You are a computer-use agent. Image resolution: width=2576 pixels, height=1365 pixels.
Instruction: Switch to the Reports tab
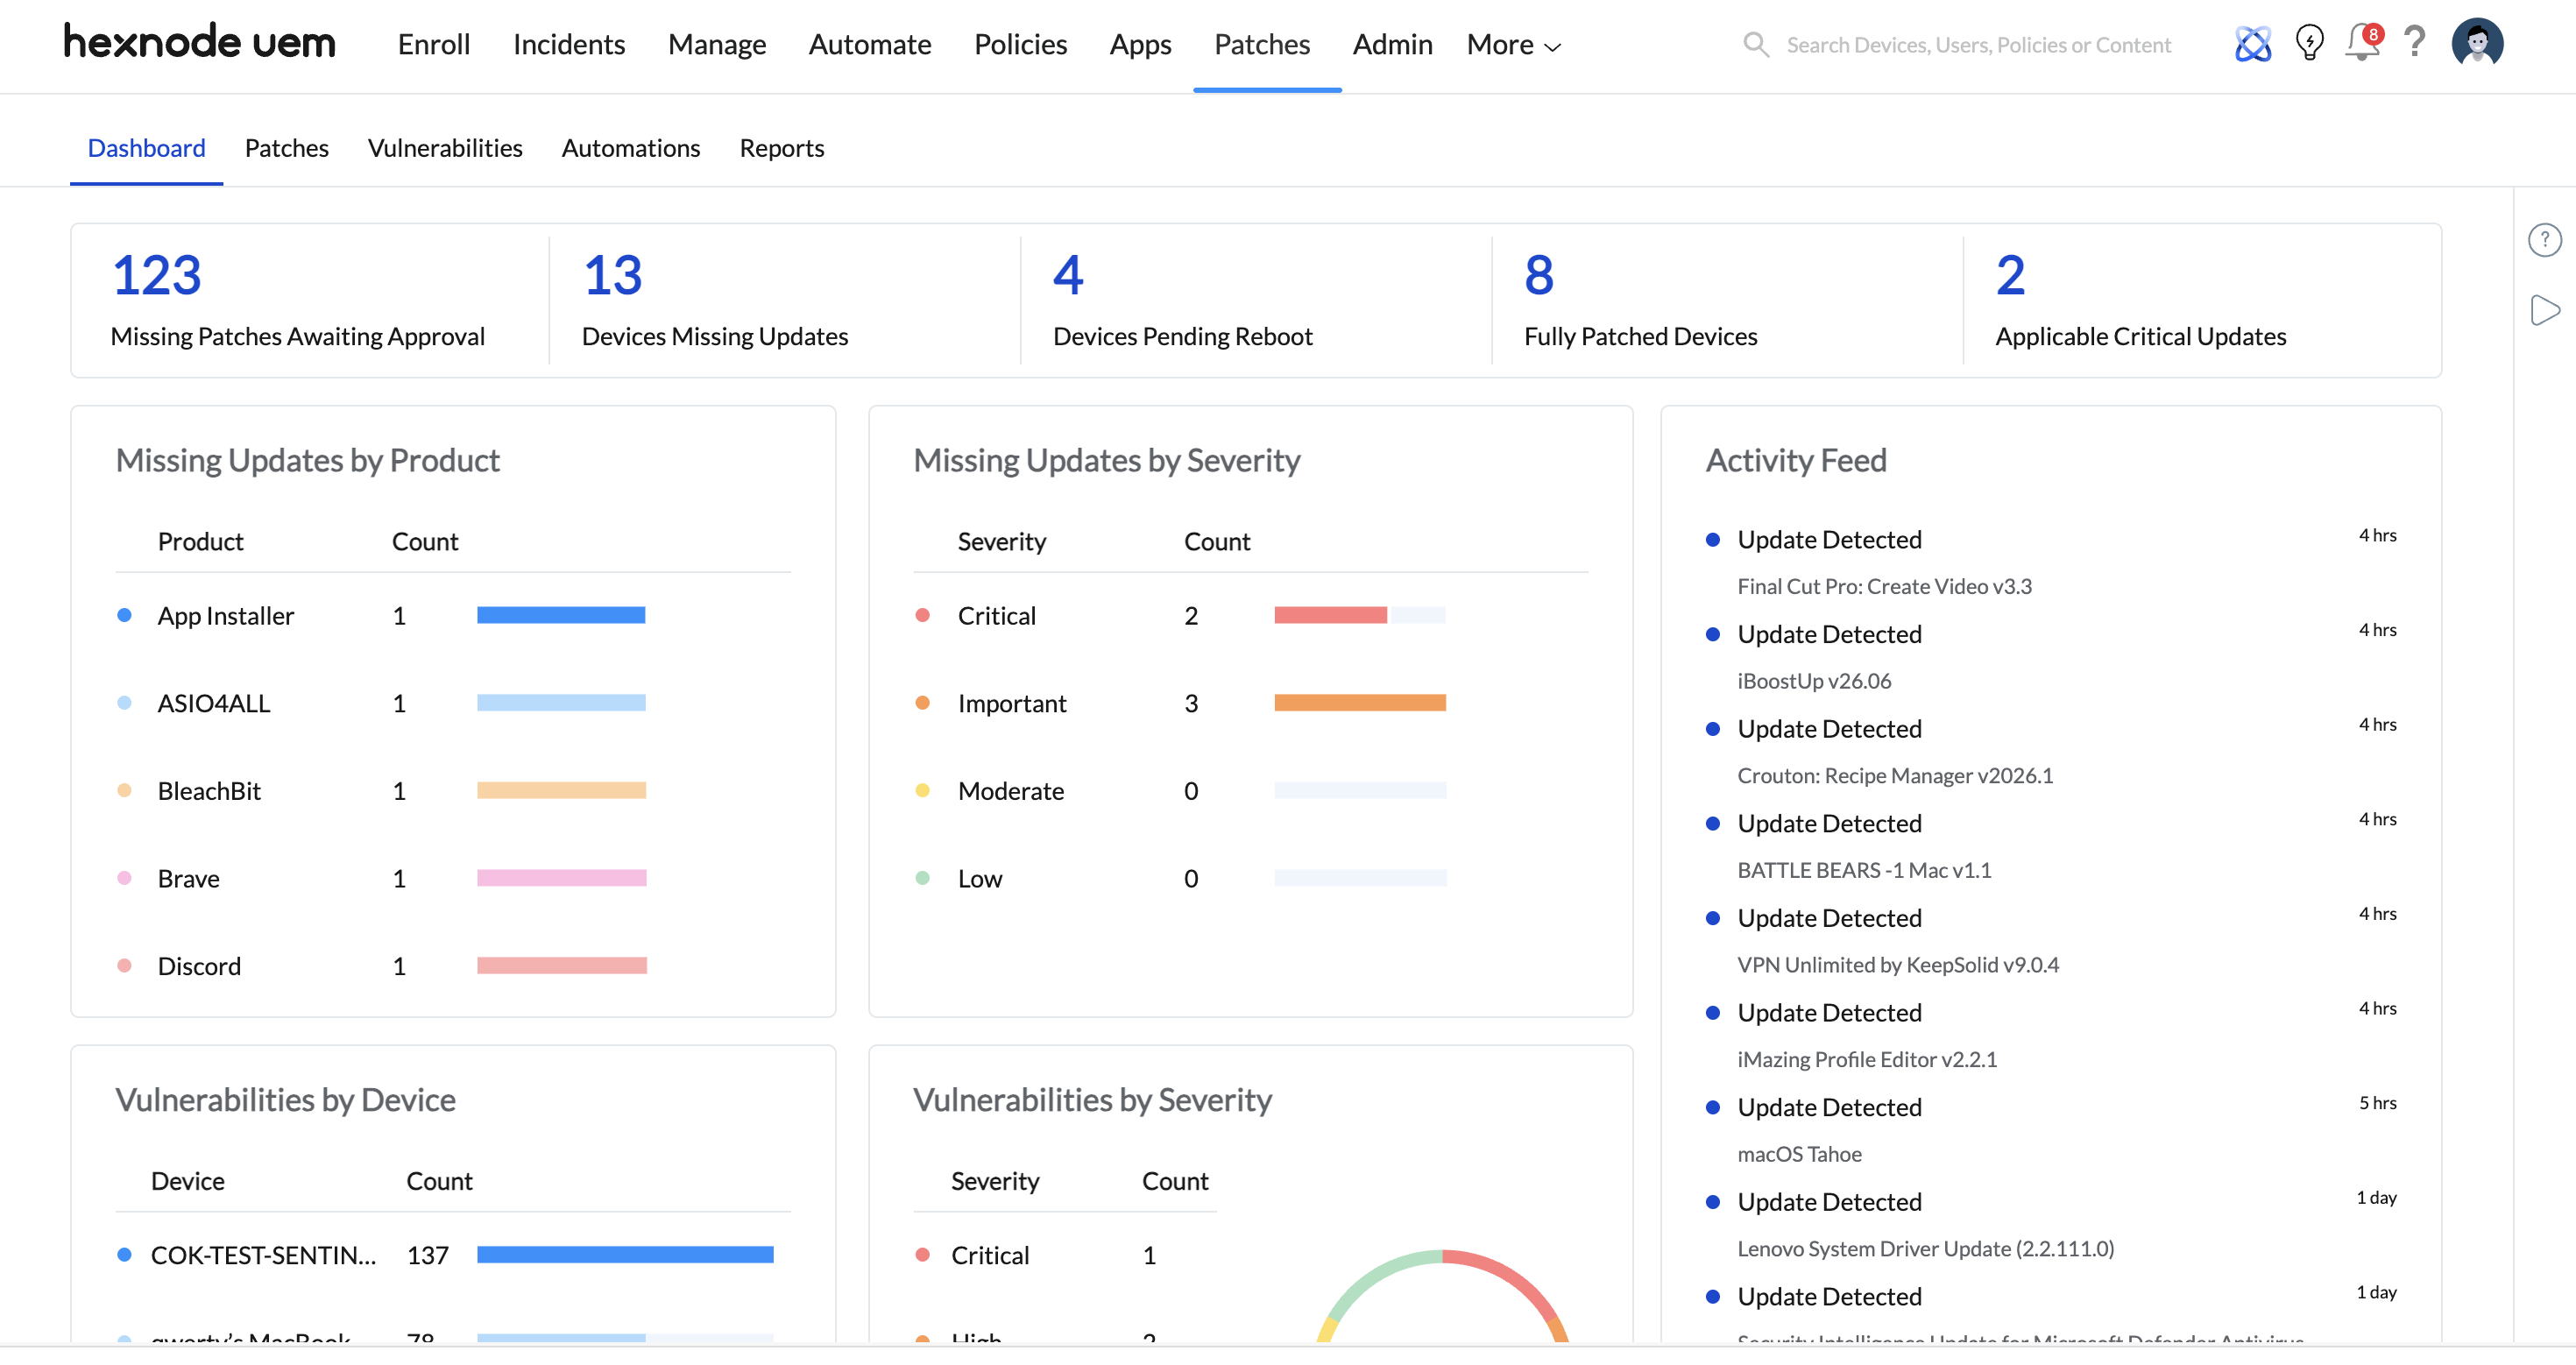(782, 148)
